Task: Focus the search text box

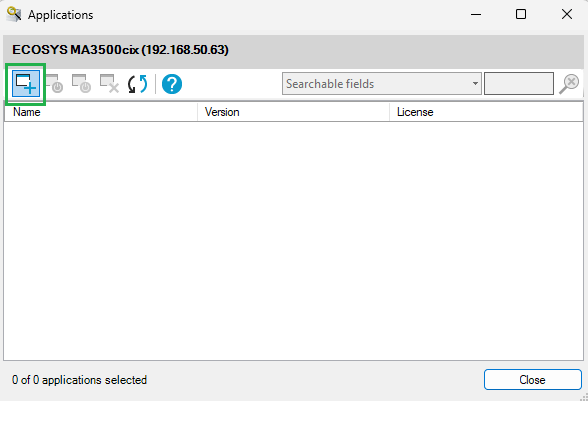Action: click(x=519, y=84)
